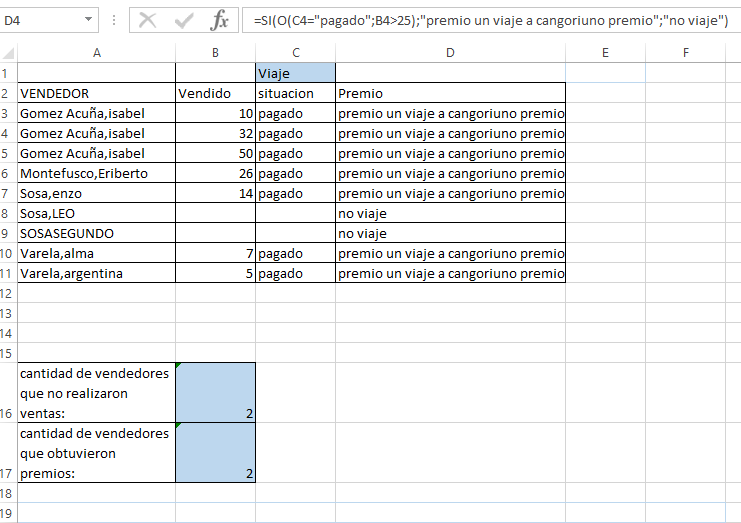The height and width of the screenshot is (523, 741).
Task: Click the Insert Function fx icon
Action: 218,19
